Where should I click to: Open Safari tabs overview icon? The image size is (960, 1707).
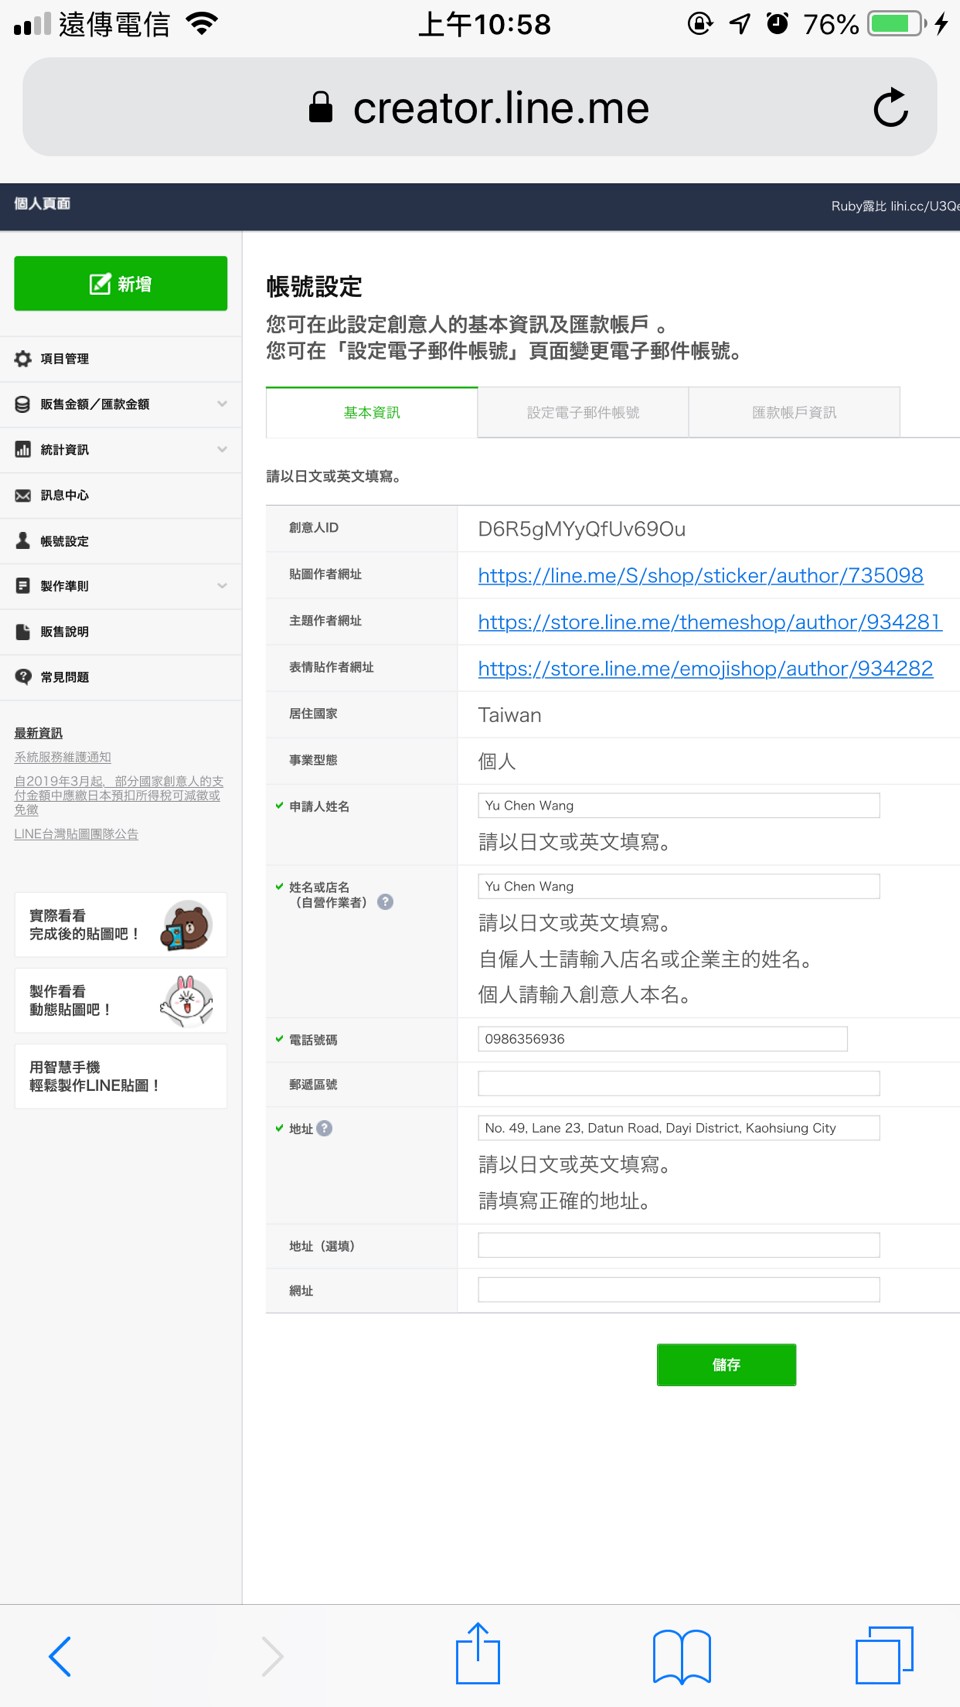884,1656
